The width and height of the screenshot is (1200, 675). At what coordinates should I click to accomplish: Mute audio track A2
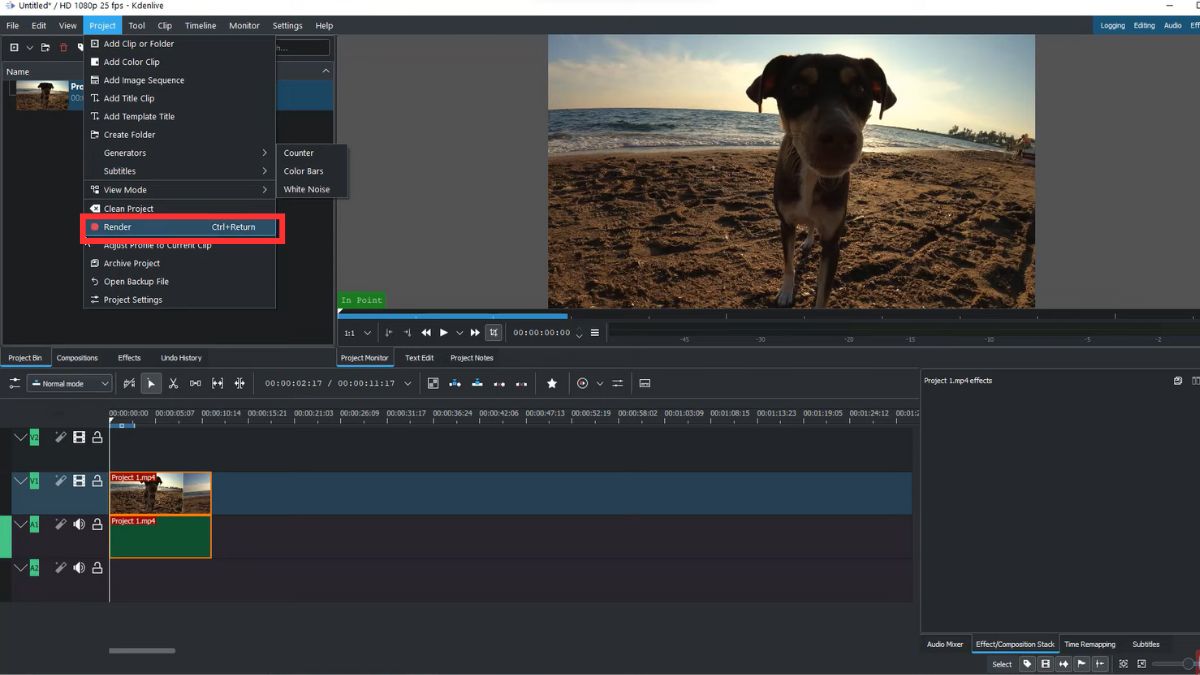pyautogui.click(x=79, y=568)
